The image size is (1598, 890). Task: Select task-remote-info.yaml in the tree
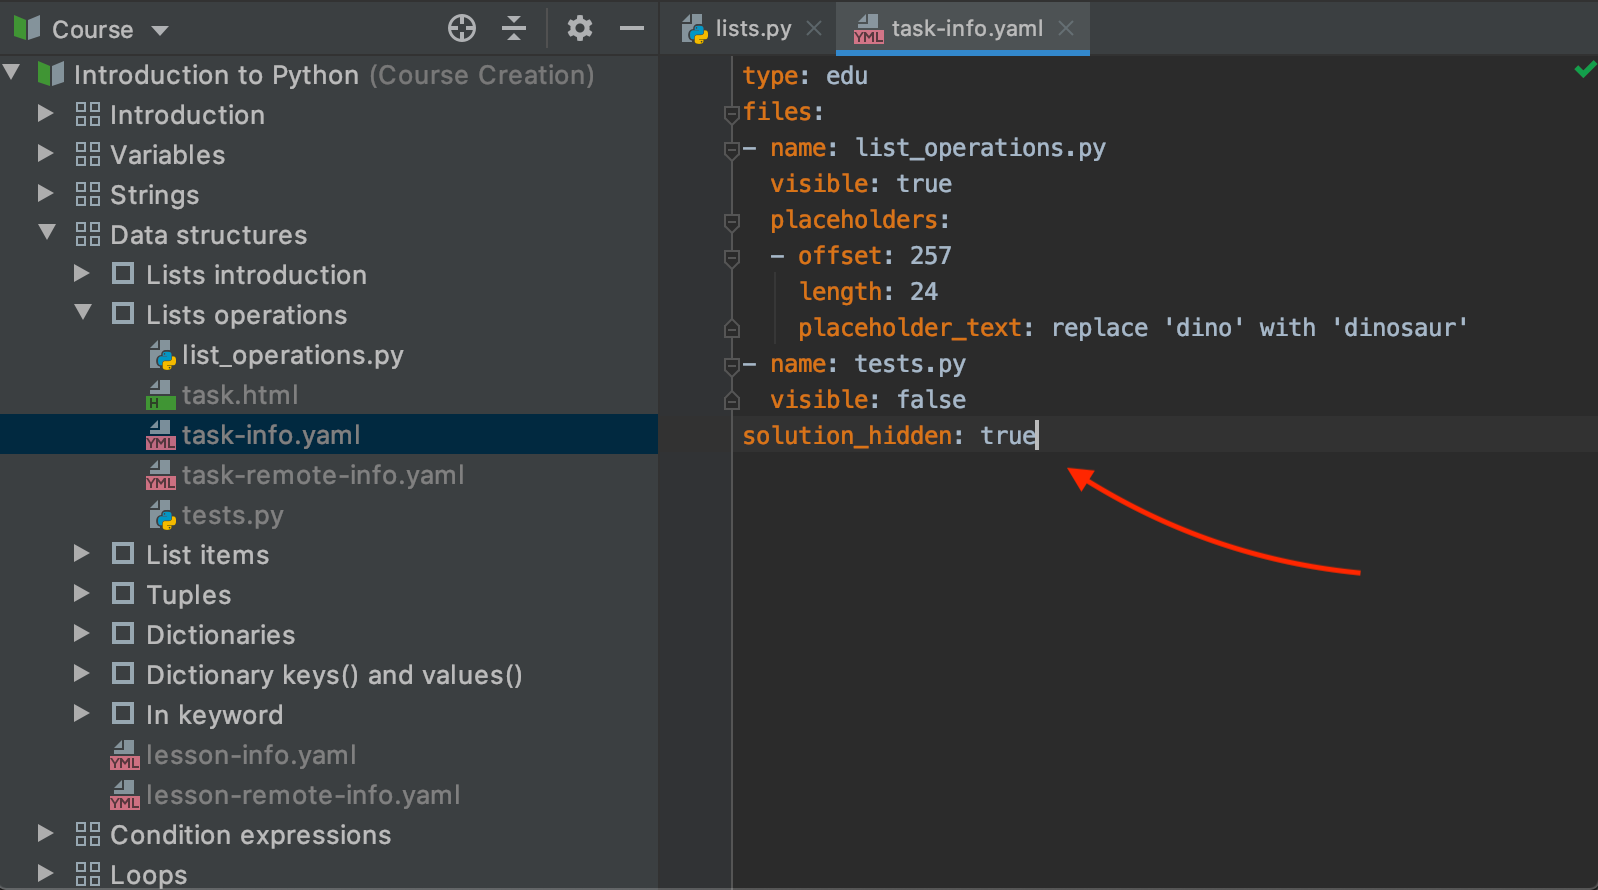pyautogui.click(x=323, y=475)
